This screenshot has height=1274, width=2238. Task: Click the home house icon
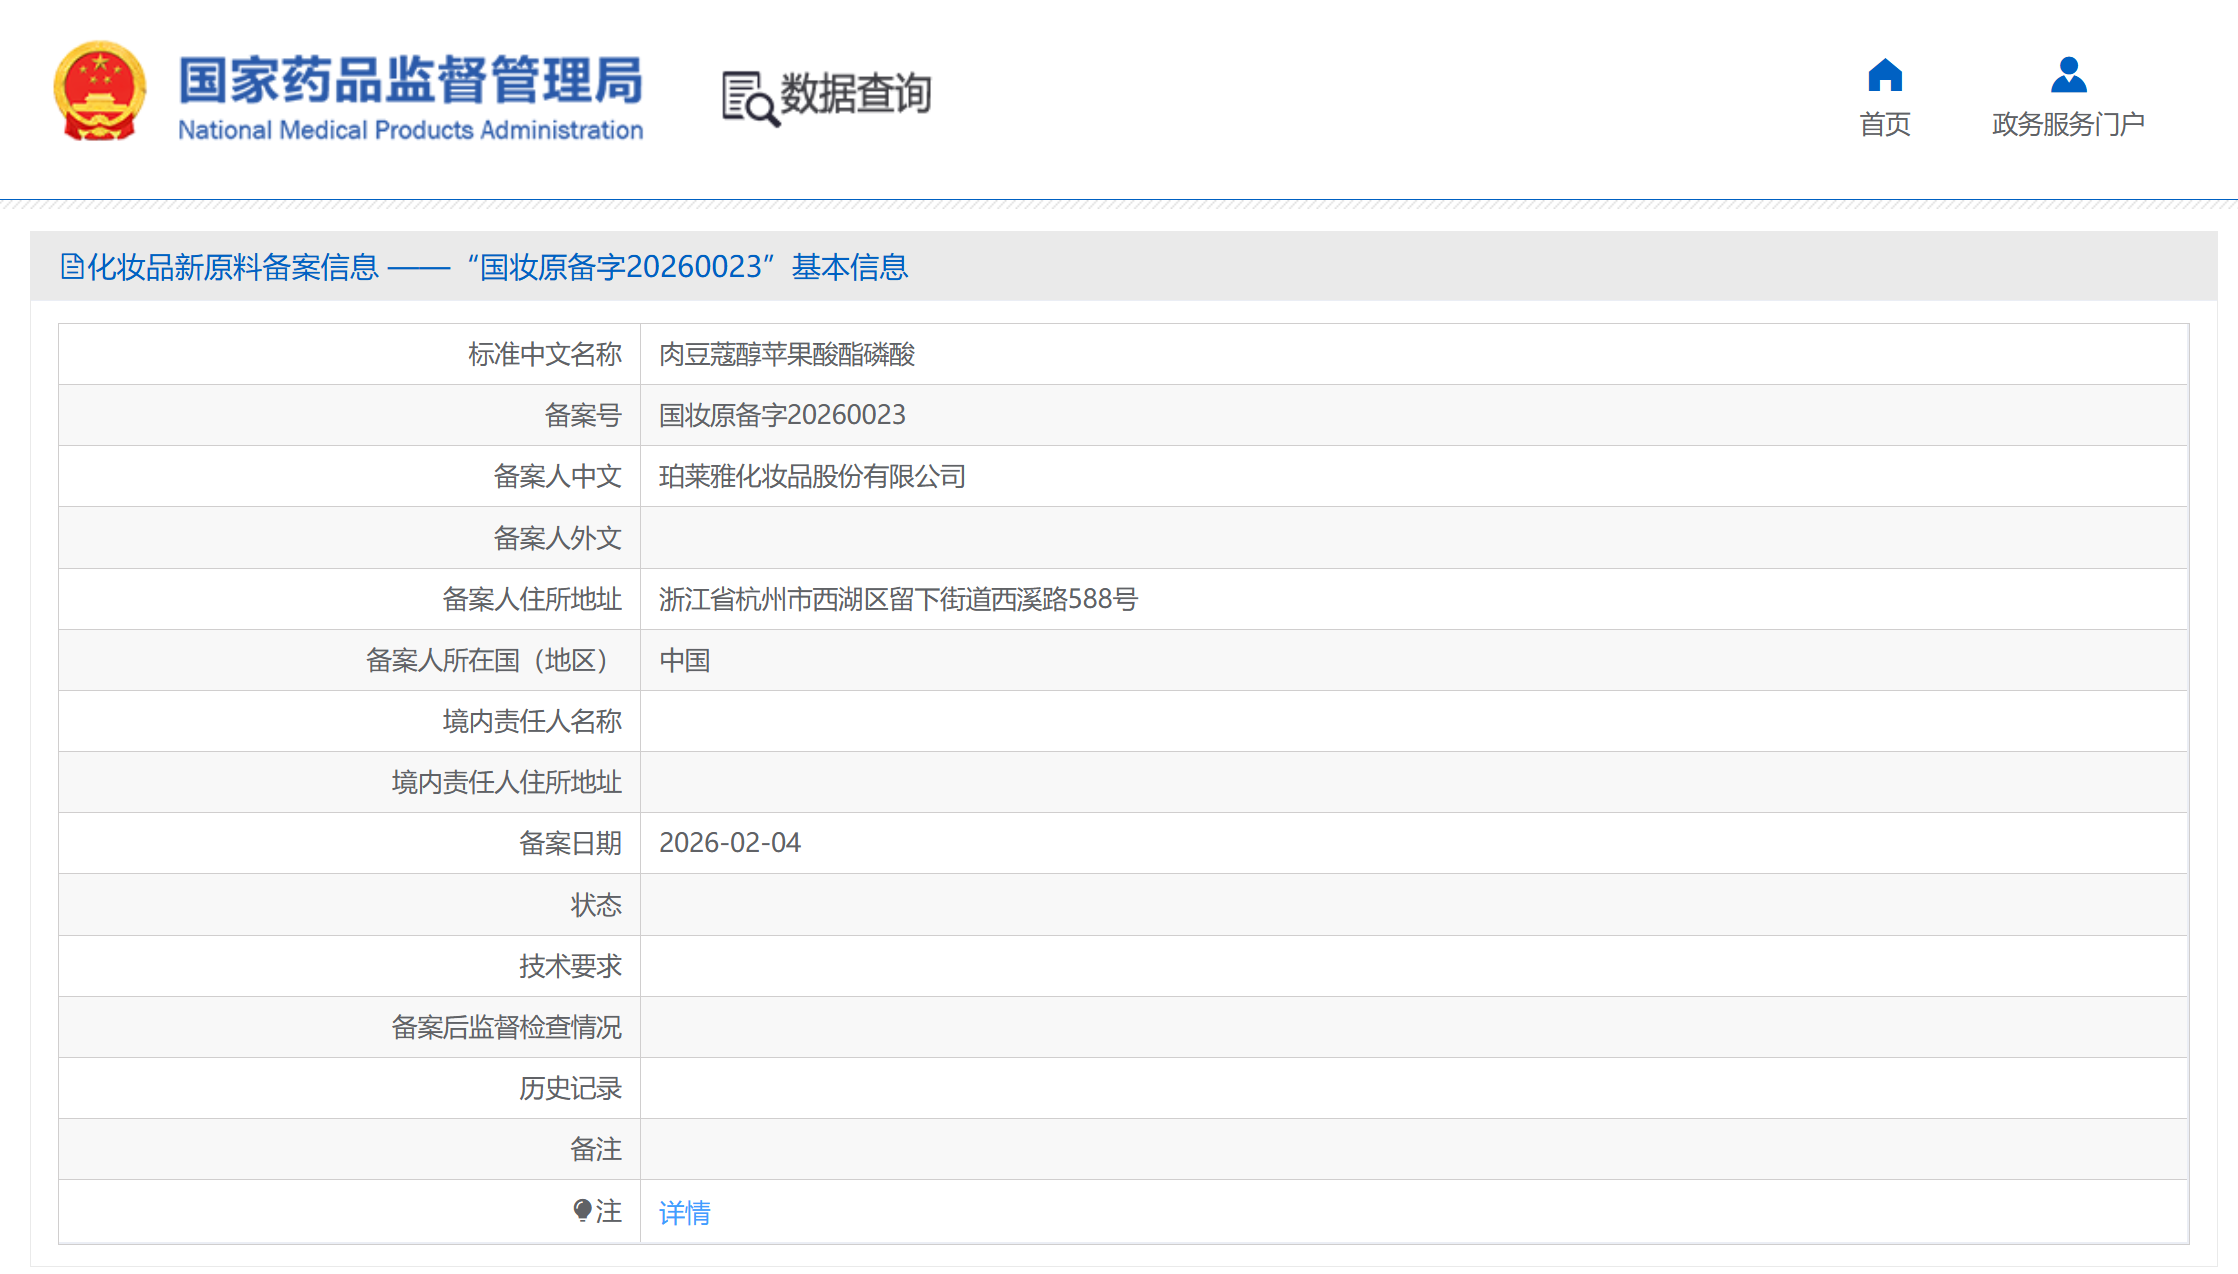click(x=1884, y=75)
